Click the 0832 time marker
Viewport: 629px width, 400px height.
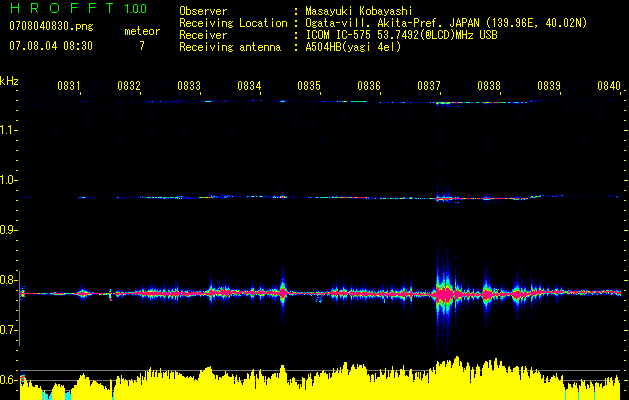point(129,85)
